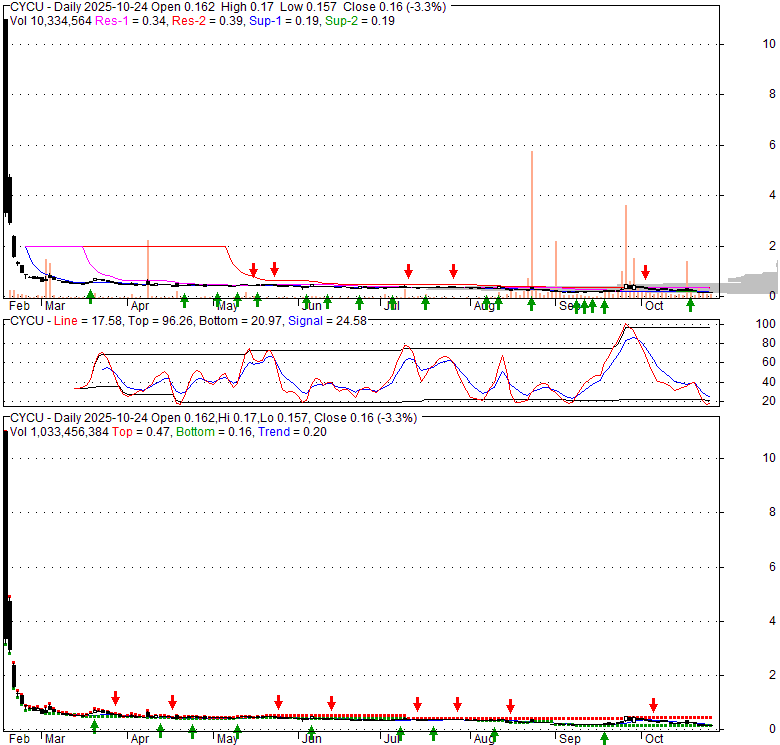
Task: Click the Apr label on the top chart axis
Action: (x=140, y=306)
